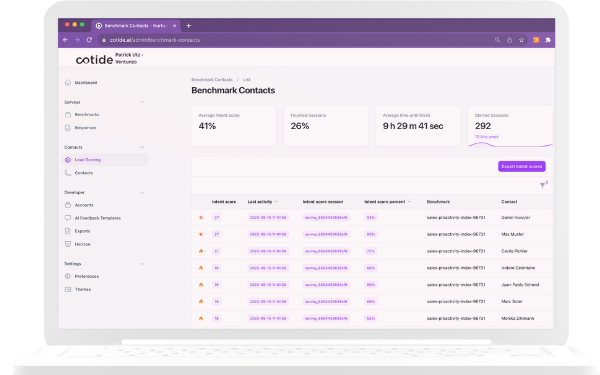The image size is (600, 375).
Task: Click the bookmark star icon
Action: click(x=521, y=40)
